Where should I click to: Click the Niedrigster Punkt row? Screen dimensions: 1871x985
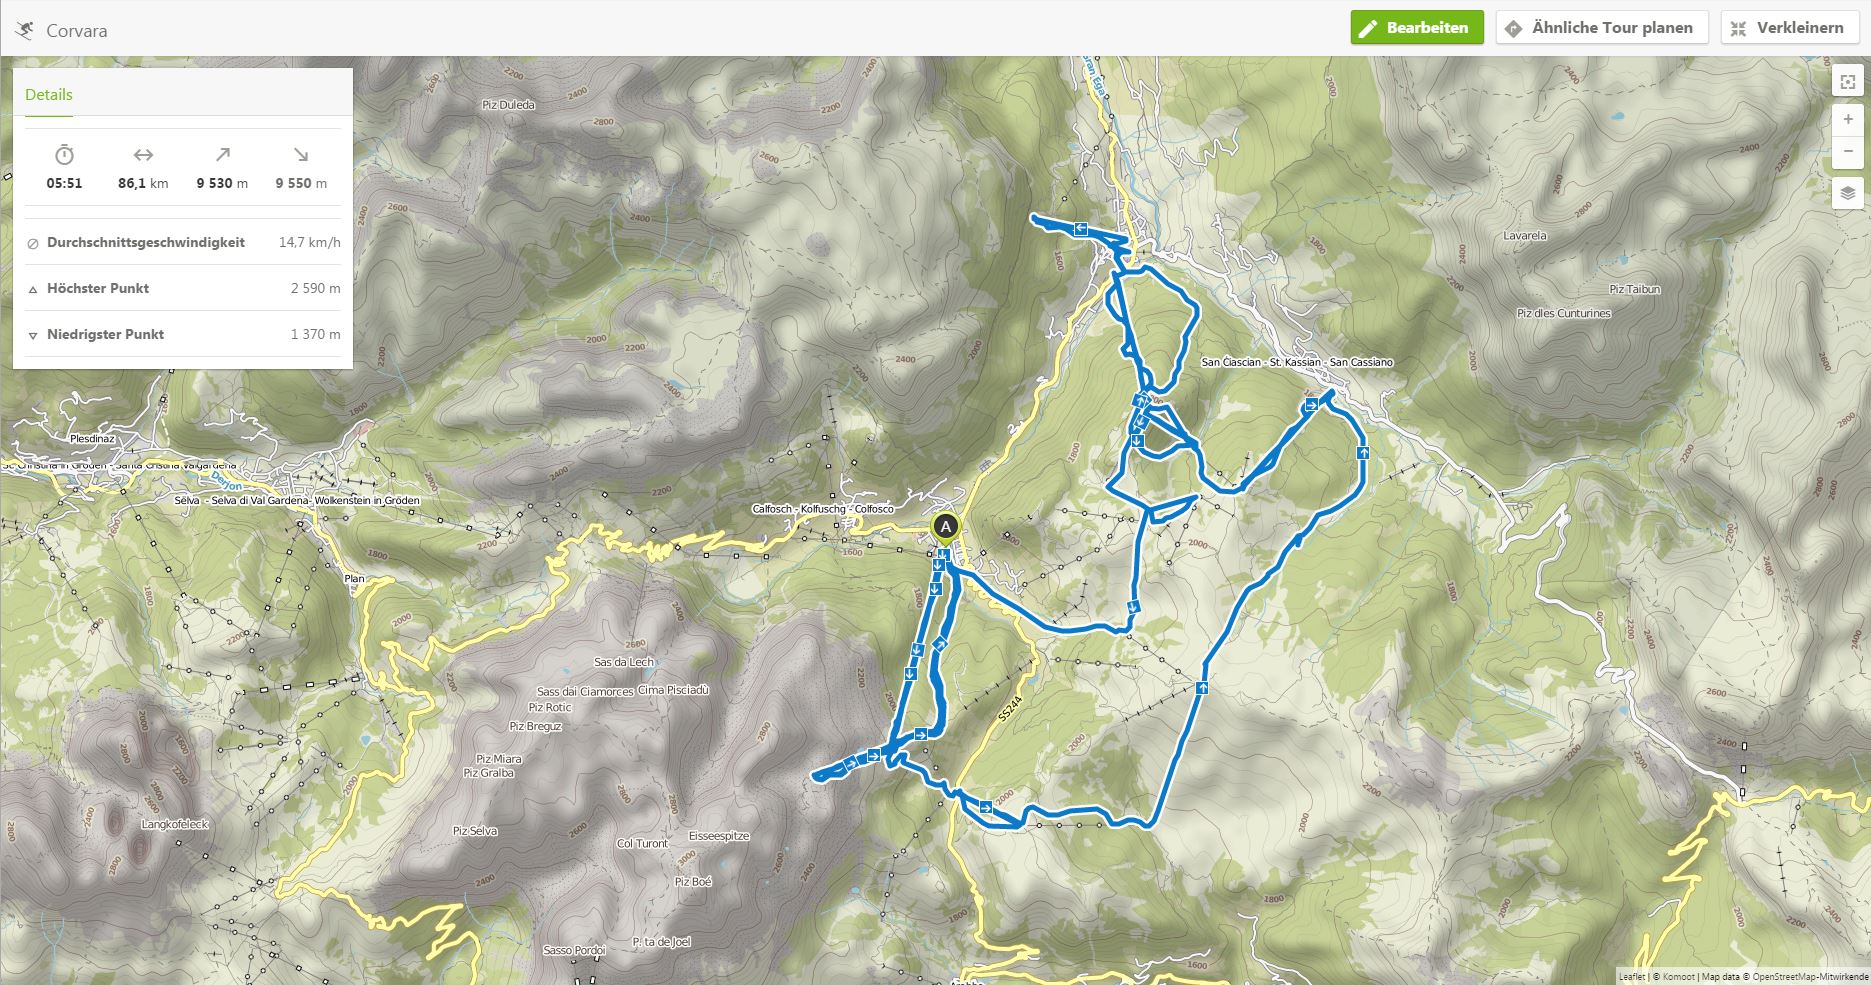[183, 334]
